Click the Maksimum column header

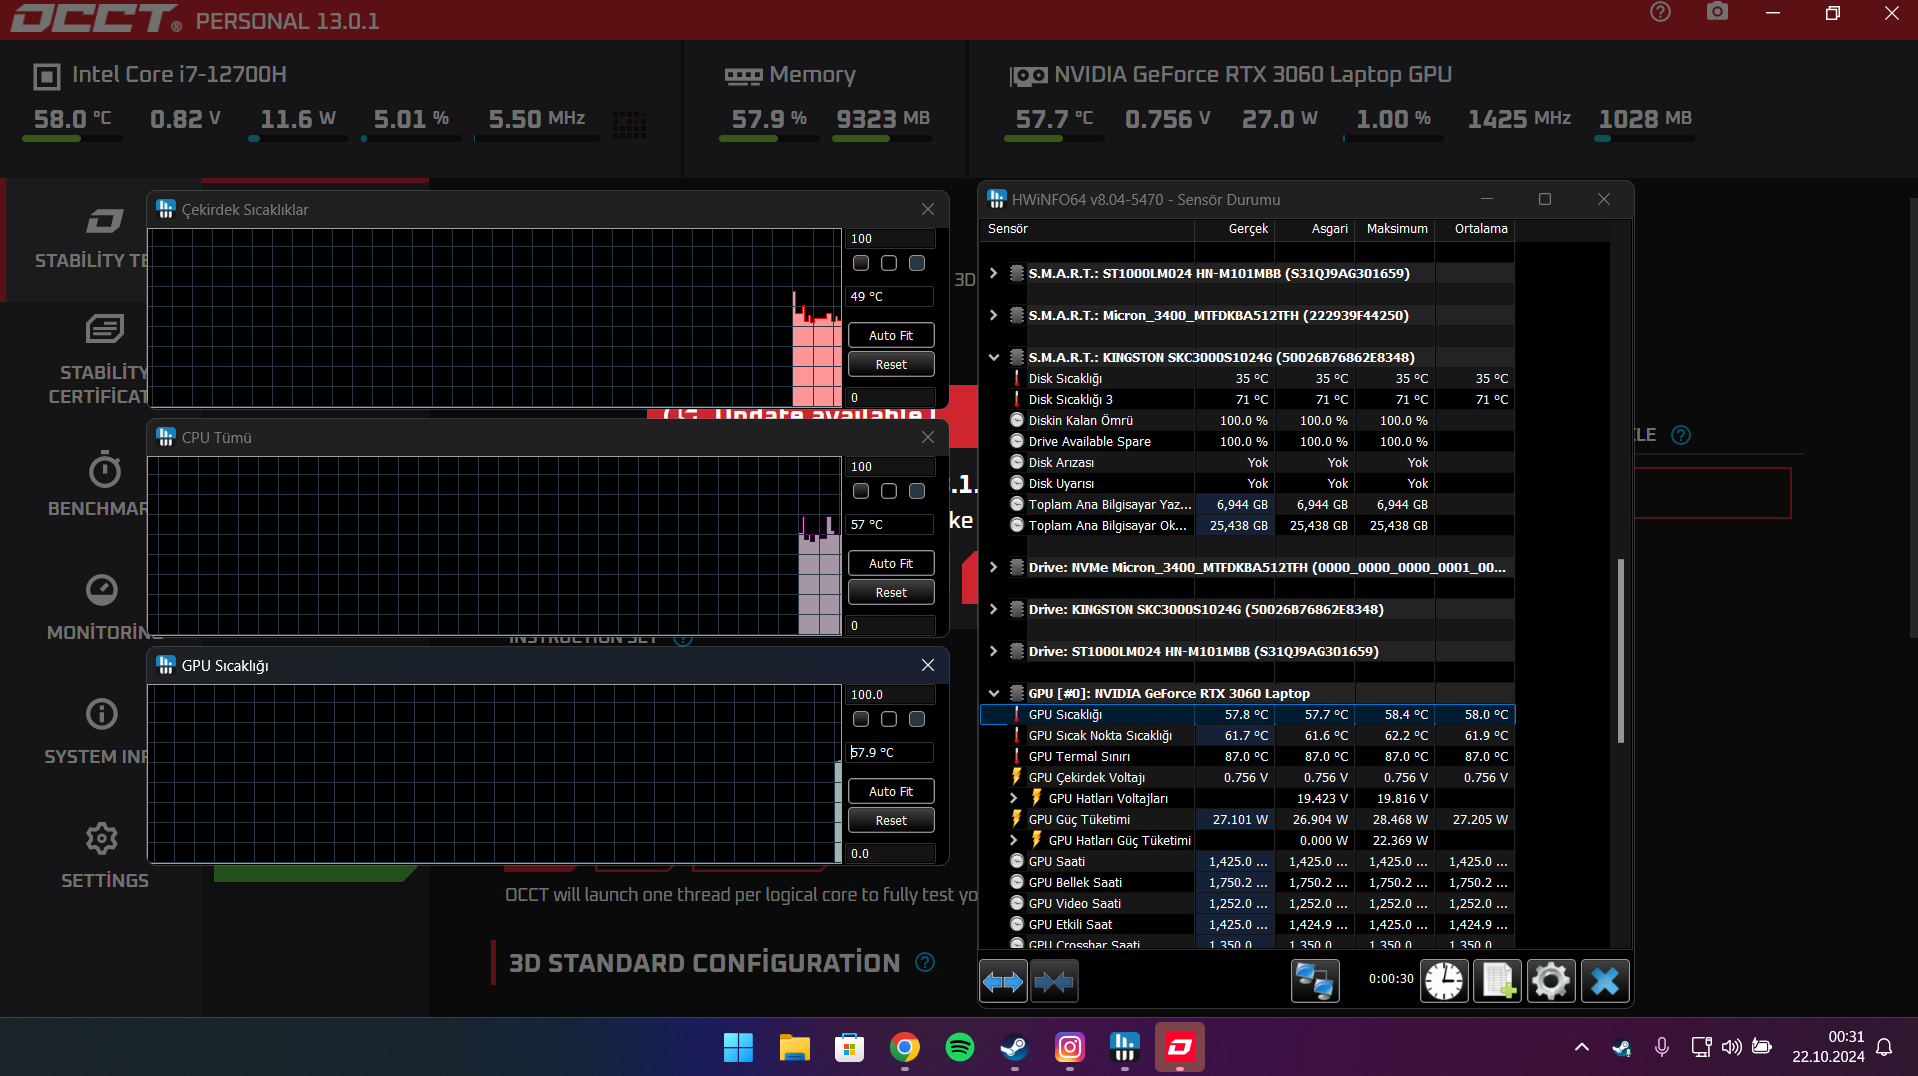pos(1395,229)
